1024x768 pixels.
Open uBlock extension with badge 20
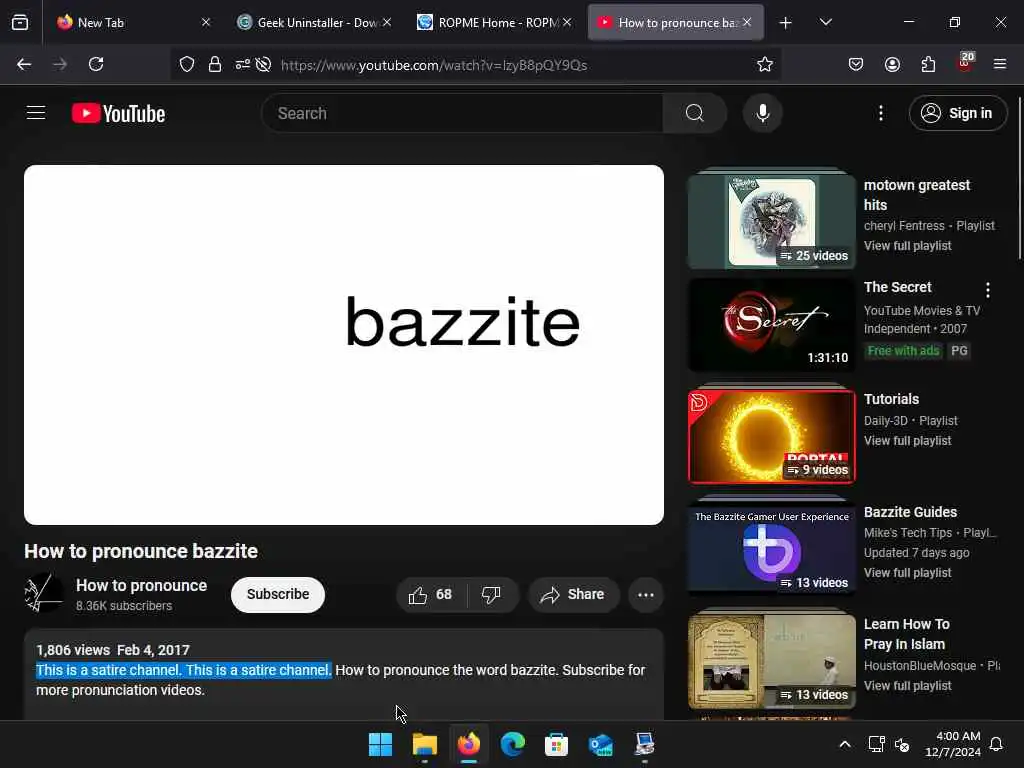point(965,63)
